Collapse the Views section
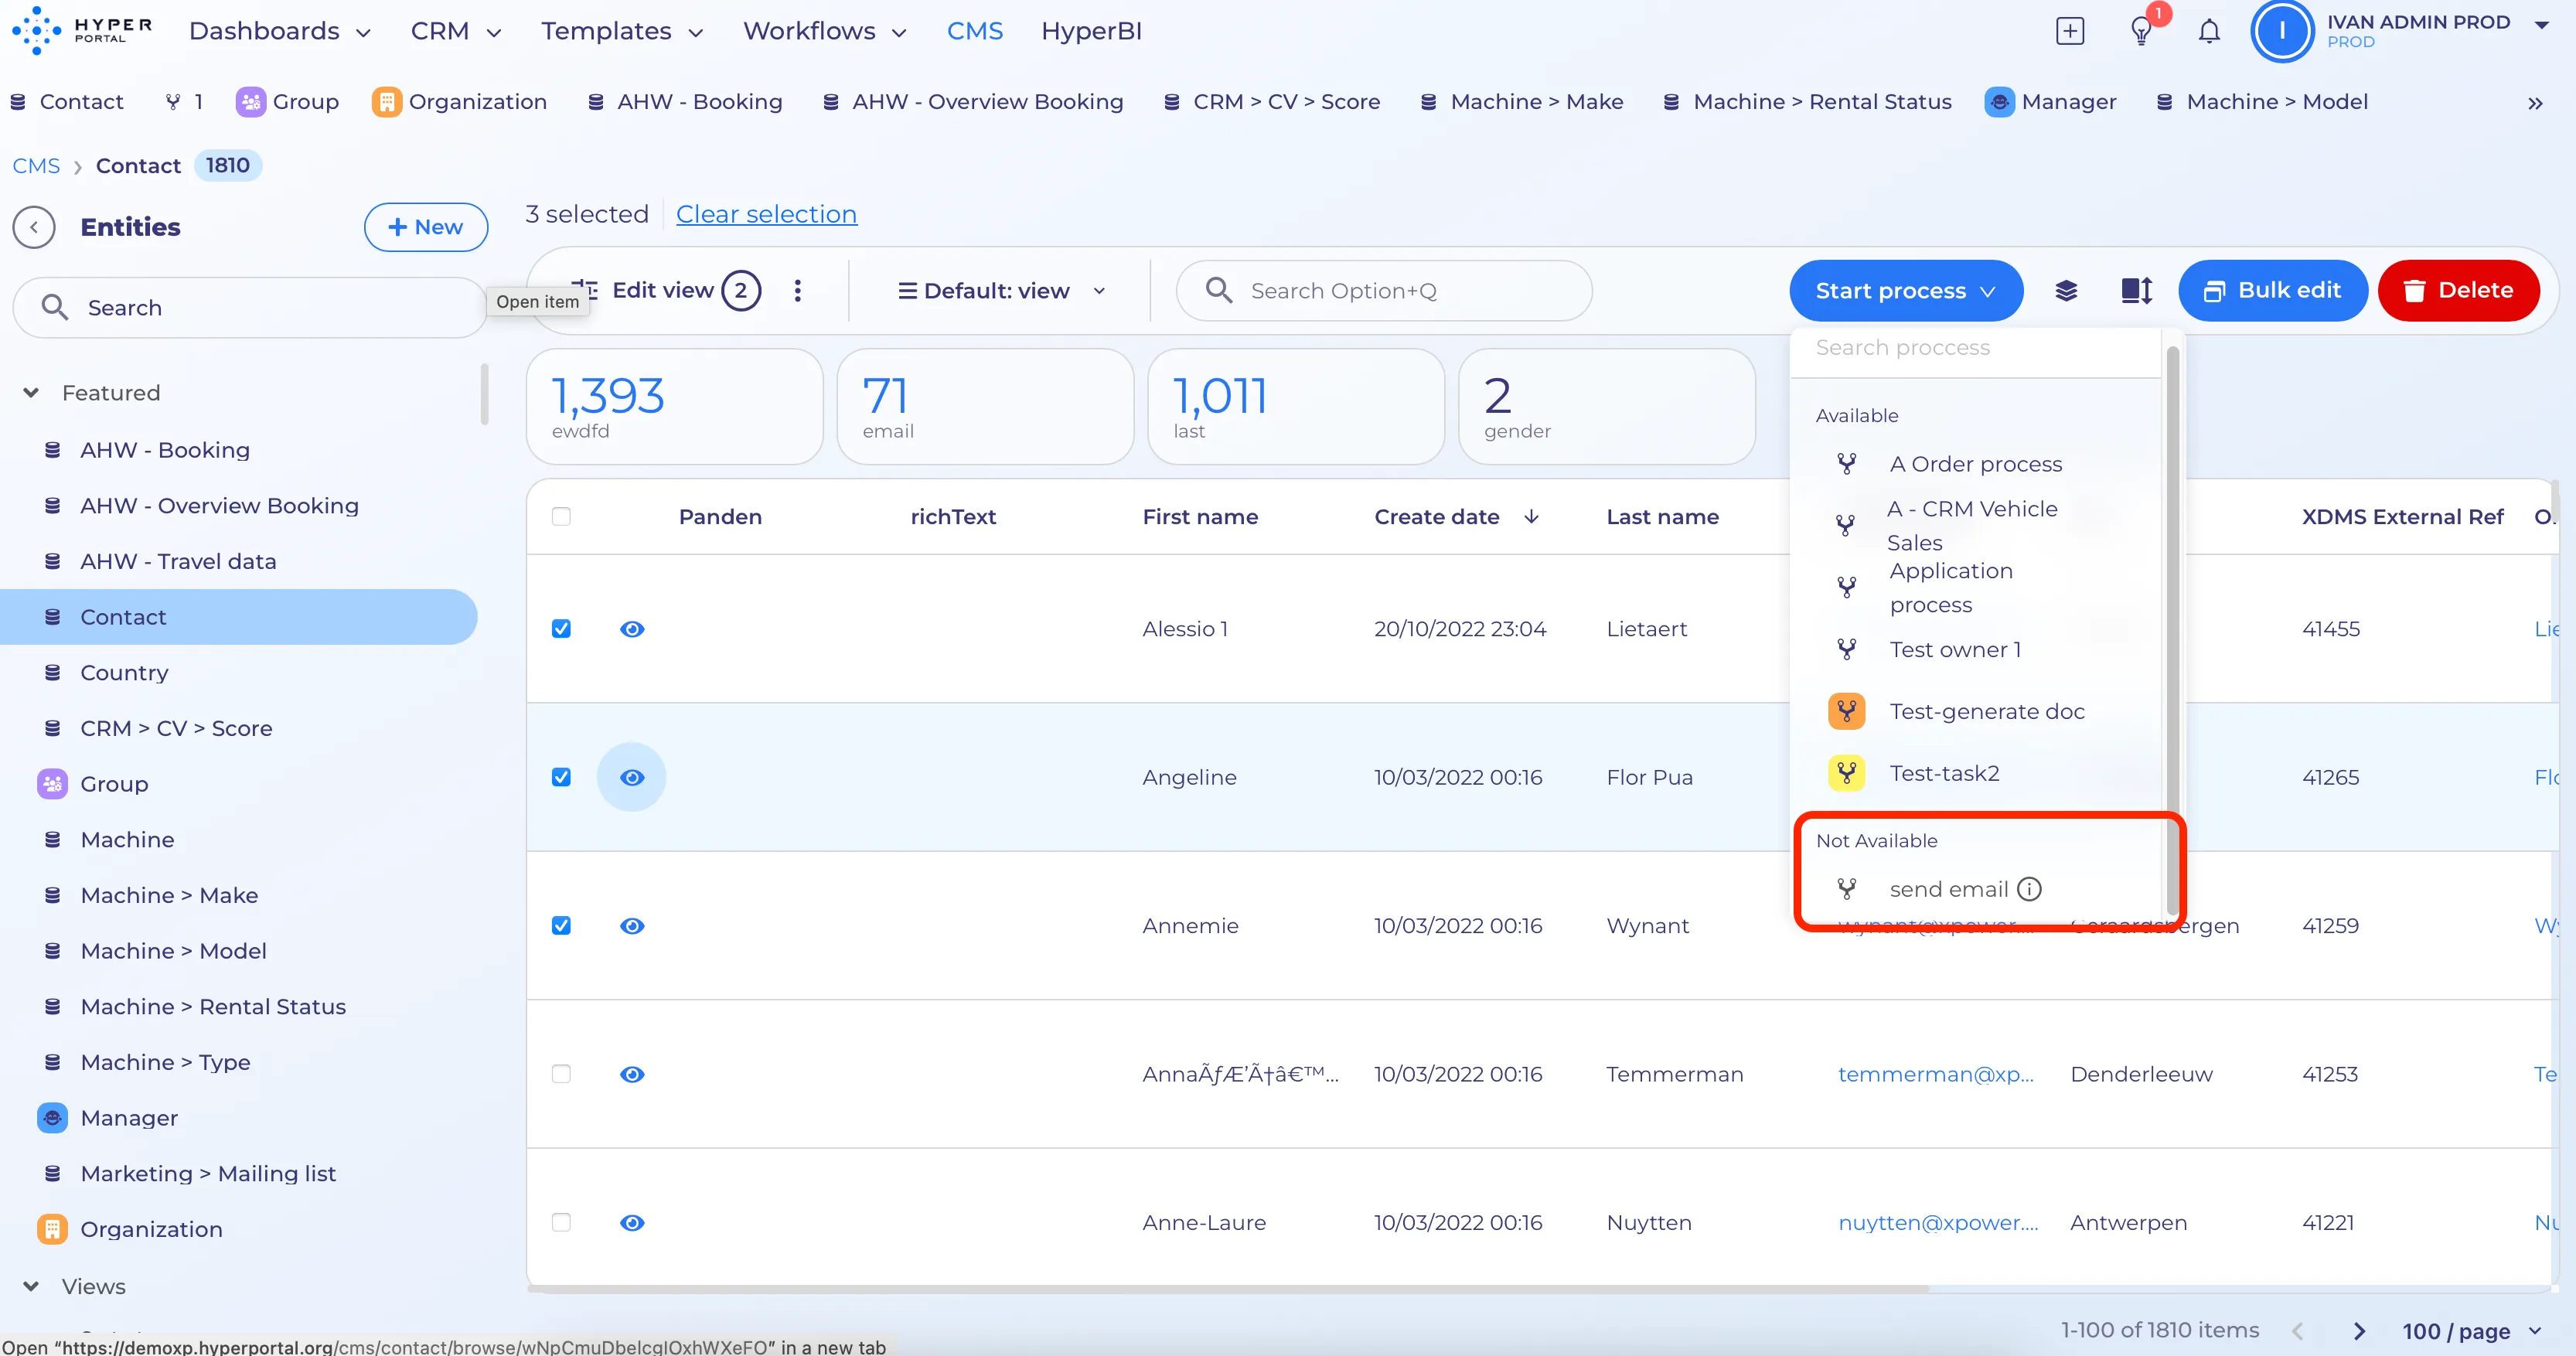This screenshot has height=1356, width=2576. click(31, 1286)
